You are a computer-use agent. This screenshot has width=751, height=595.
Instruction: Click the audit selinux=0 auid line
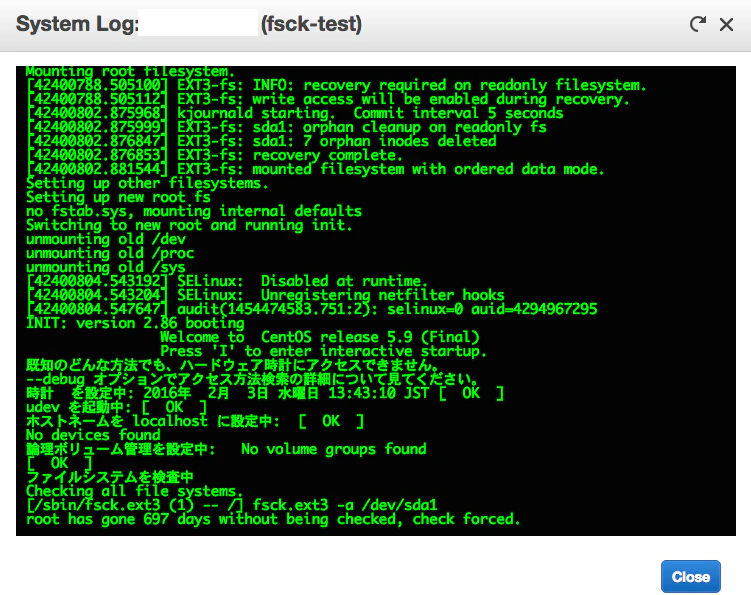point(311,309)
